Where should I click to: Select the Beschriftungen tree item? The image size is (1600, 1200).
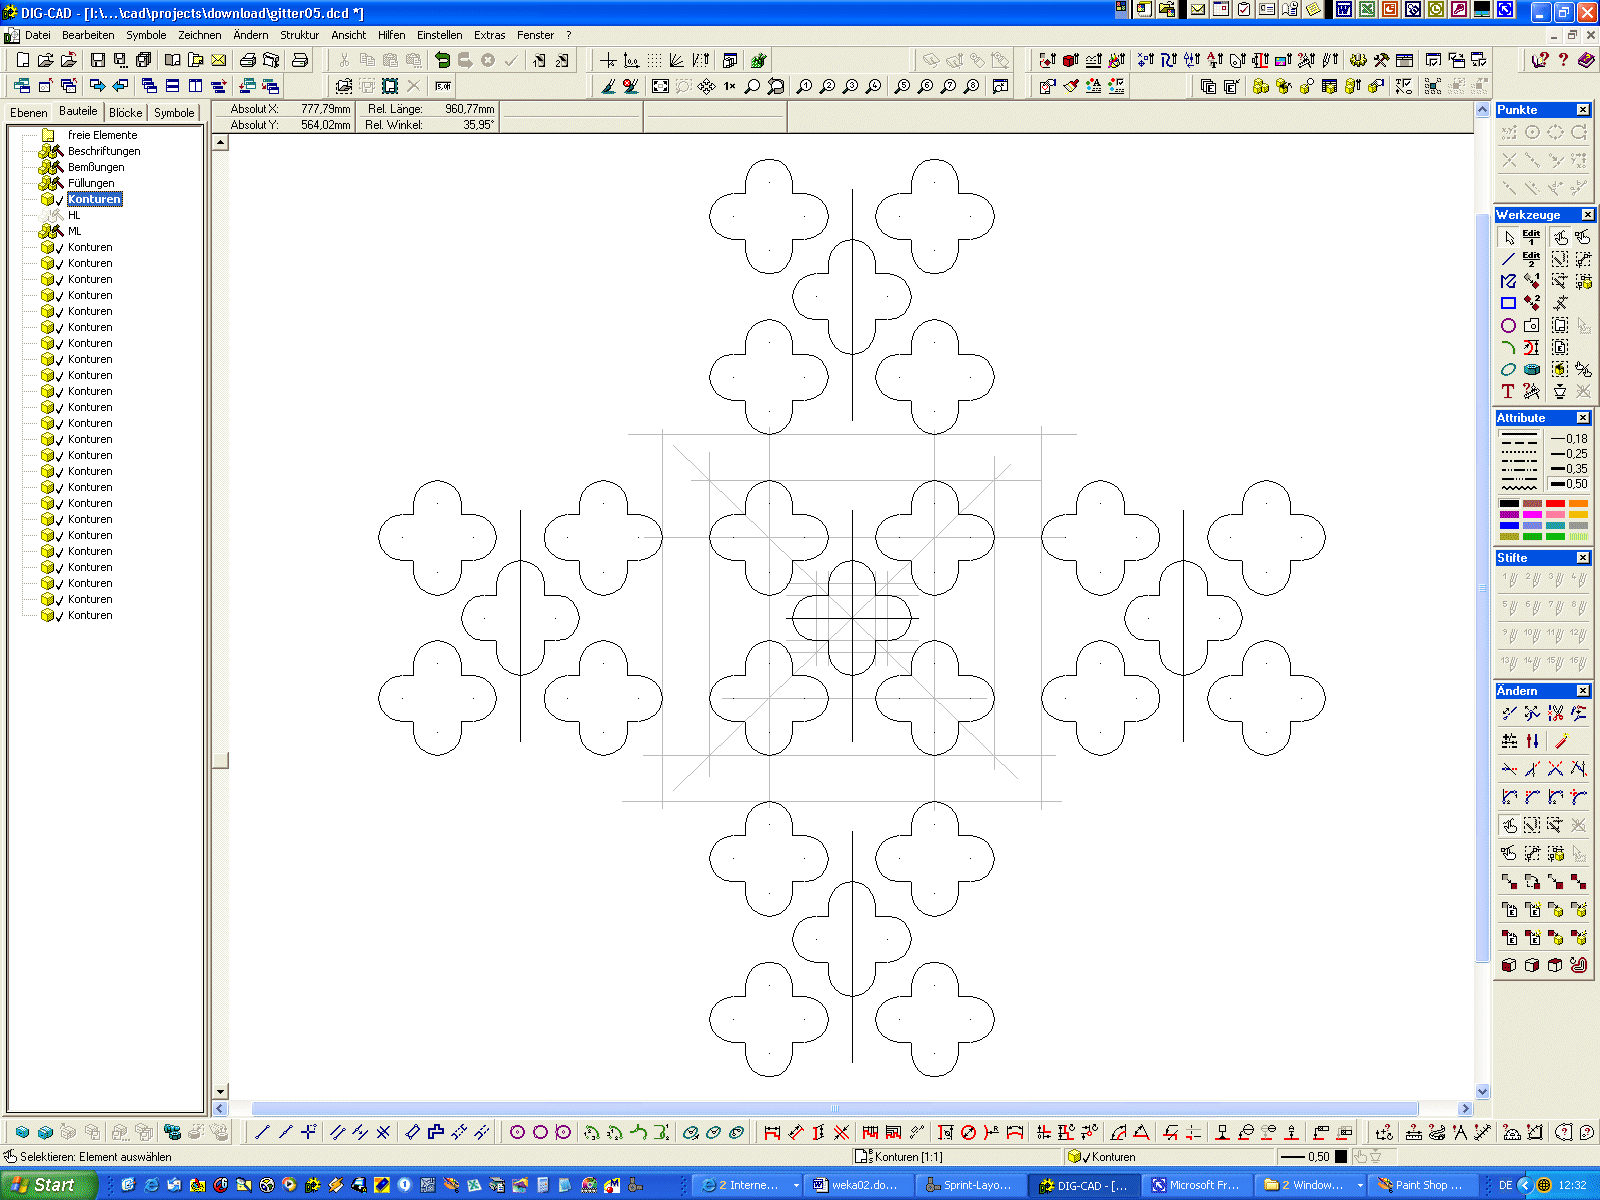tap(104, 151)
